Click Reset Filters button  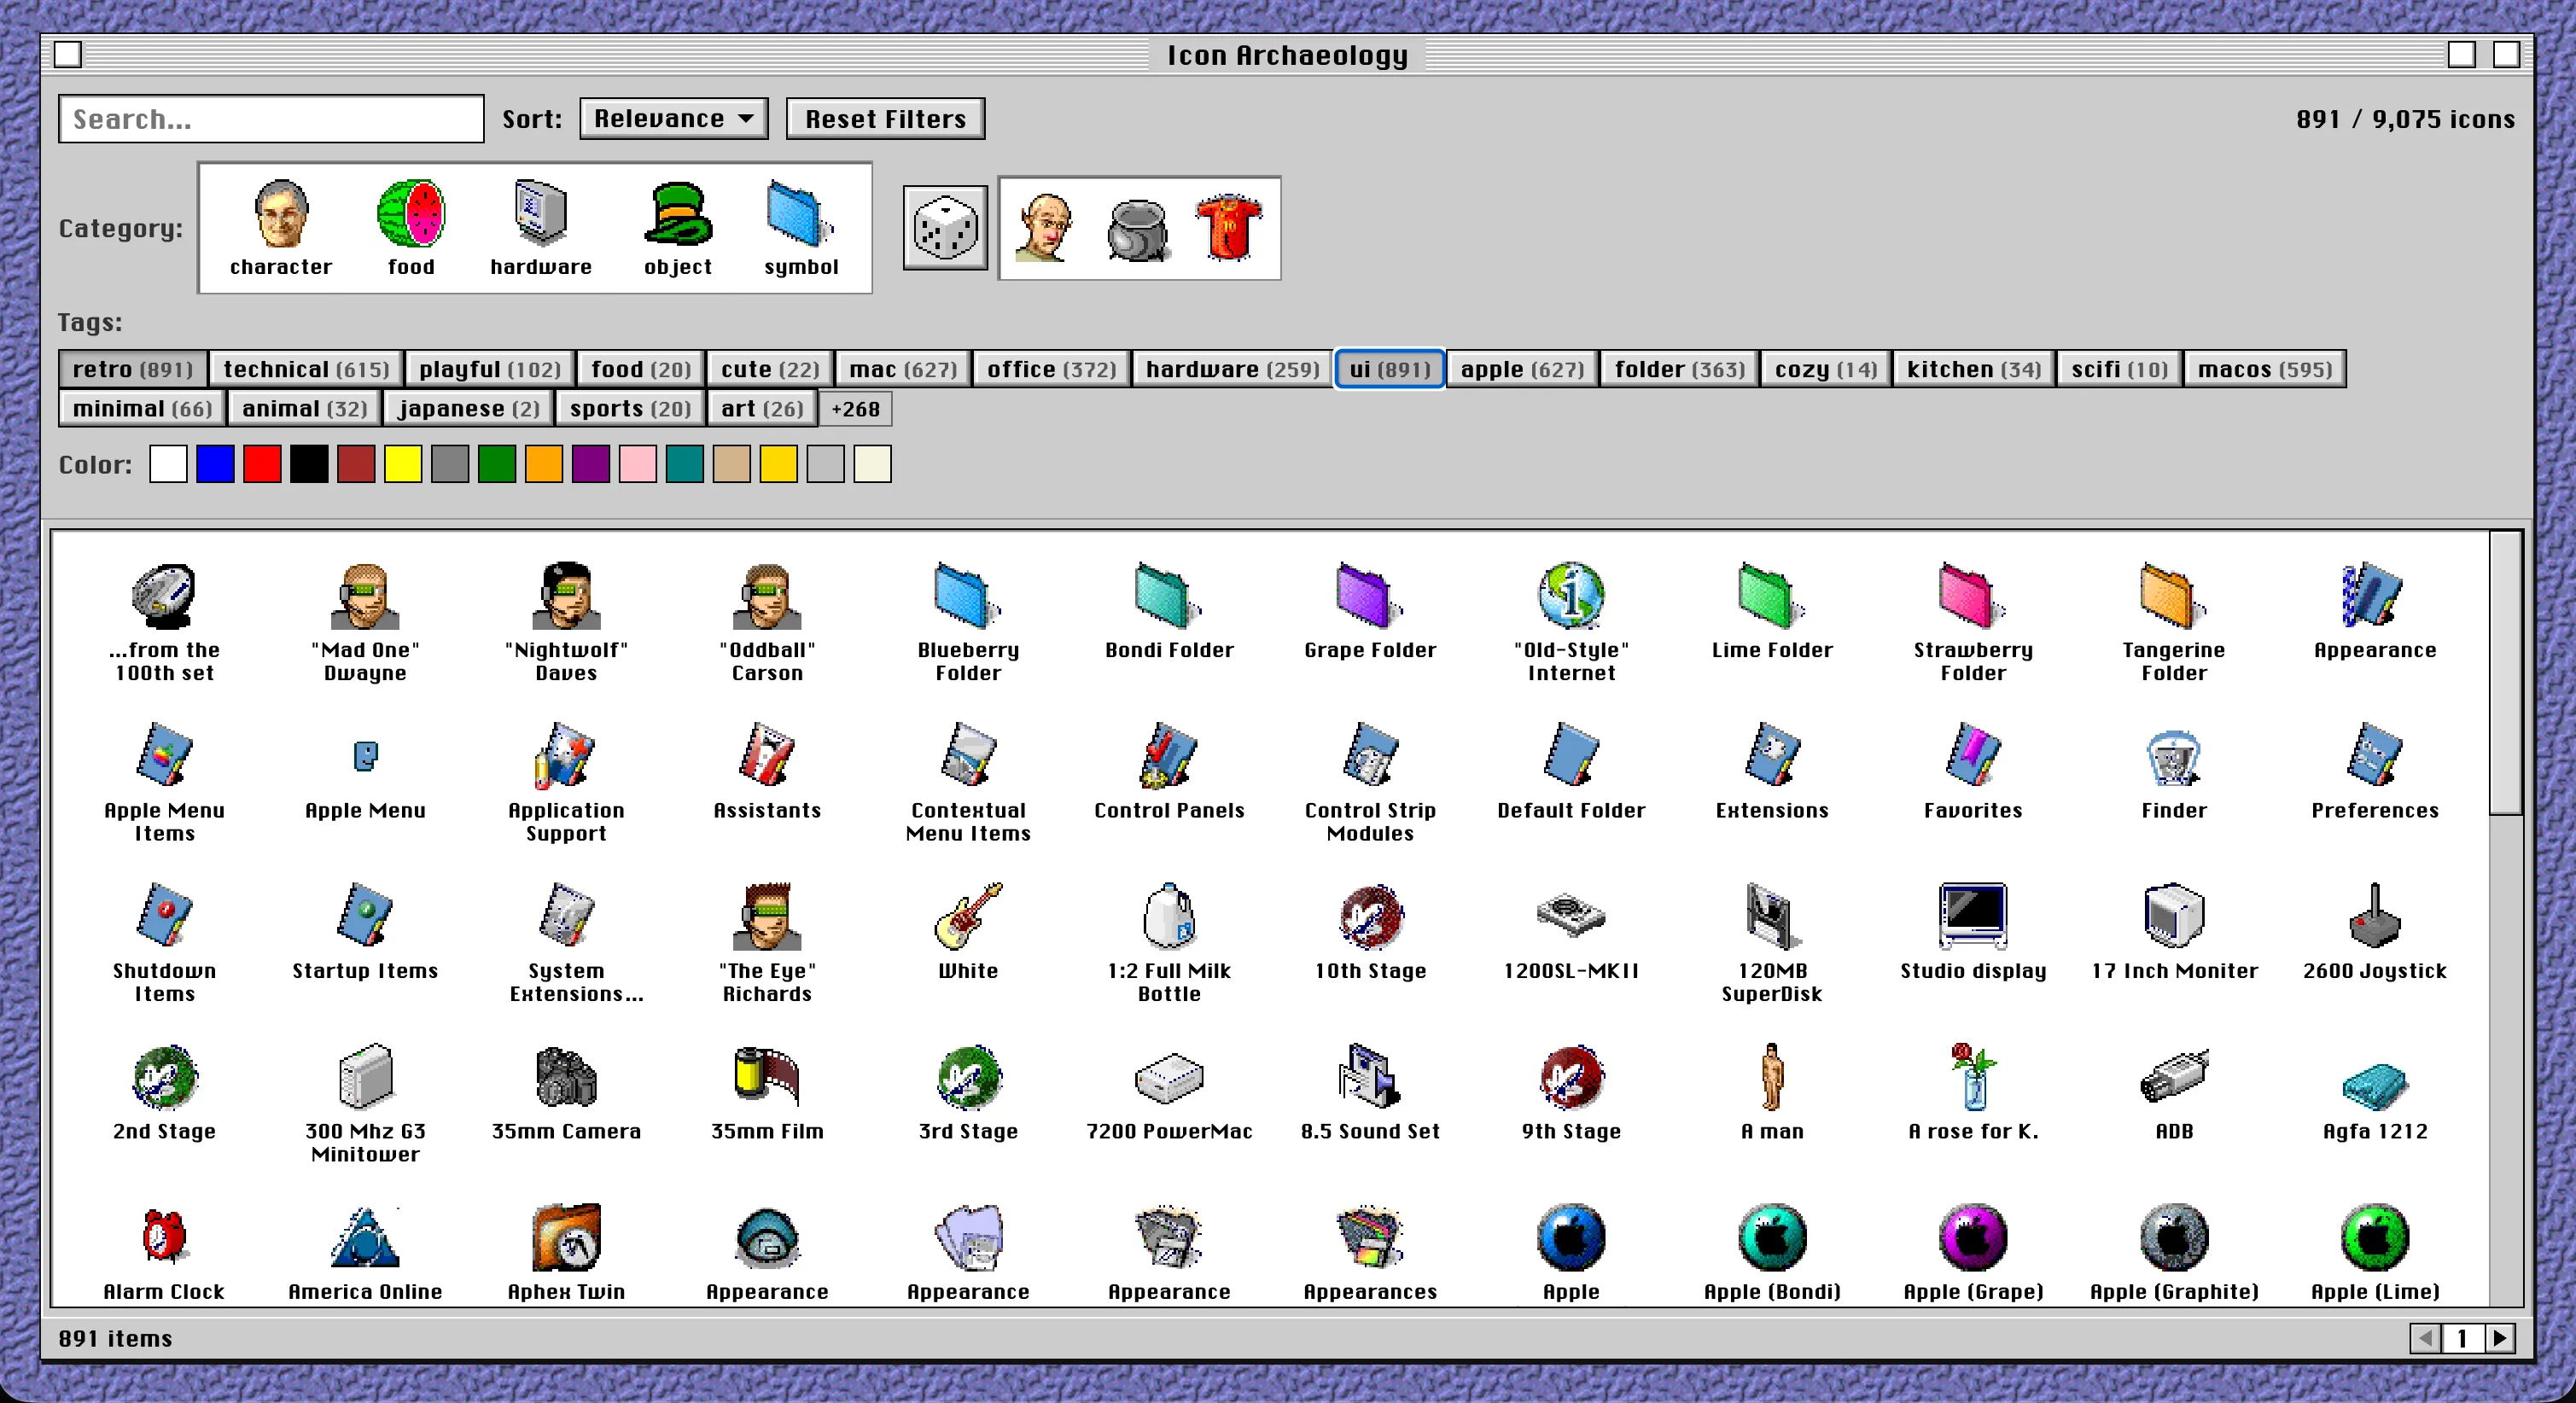[x=885, y=119]
